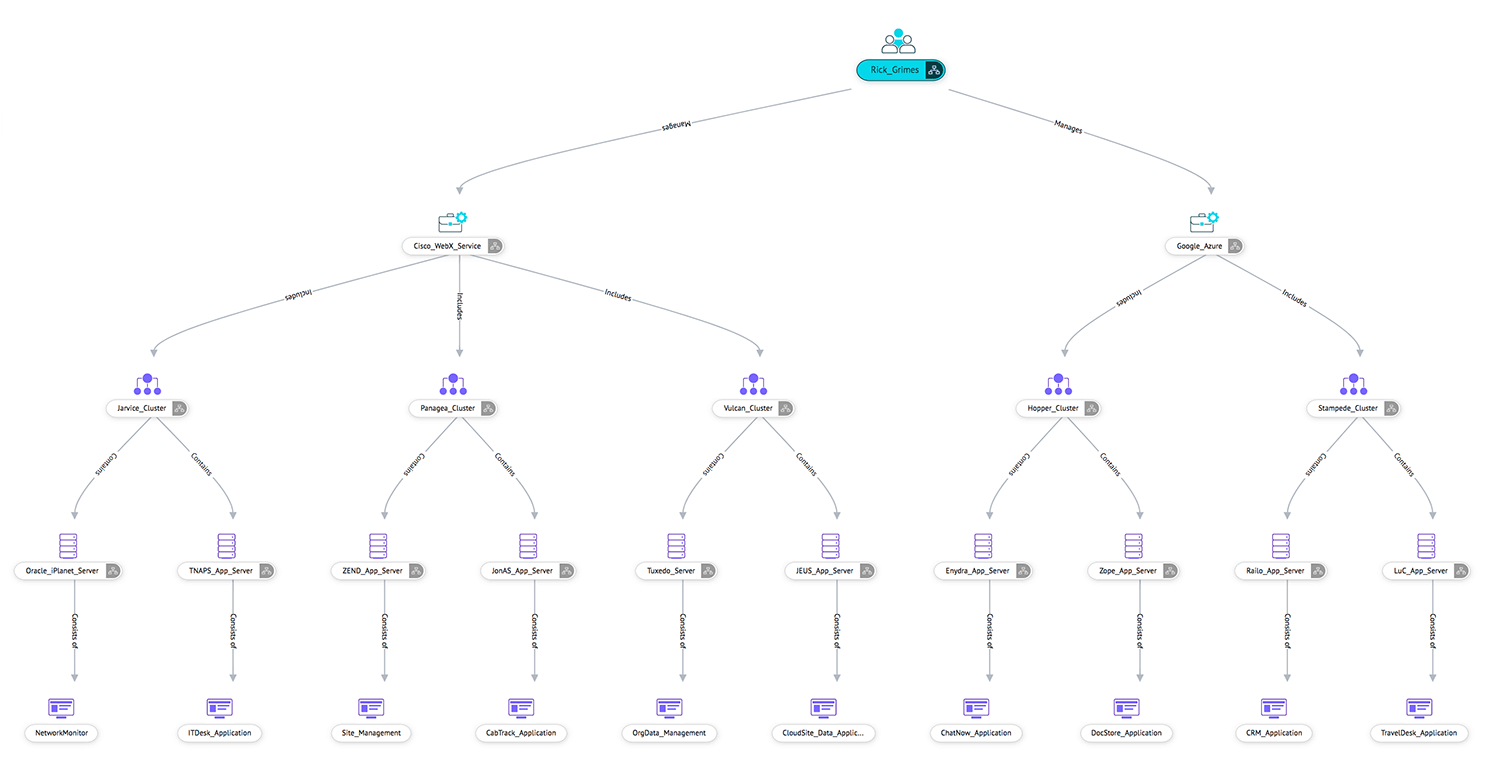Click the LuC_App_Server server icon
The width and height of the screenshot is (1500, 766).
tap(1427, 546)
